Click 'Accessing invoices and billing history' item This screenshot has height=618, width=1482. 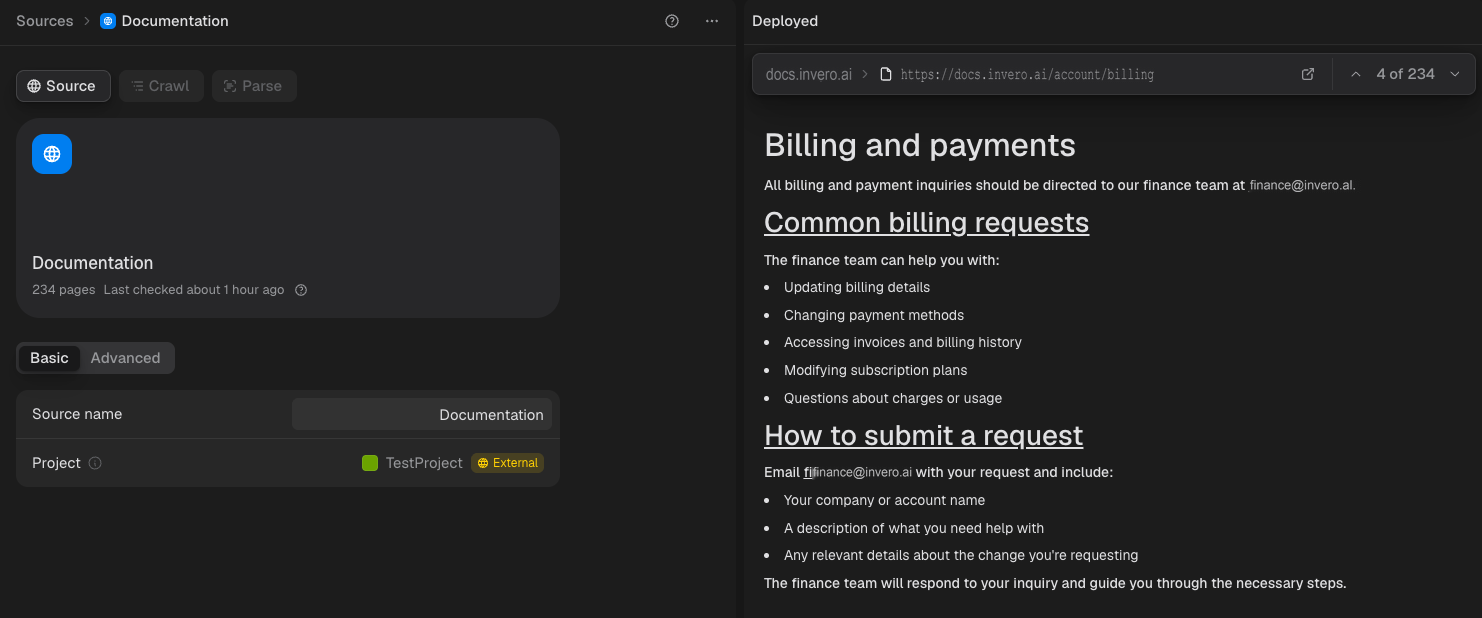(903, 342)
